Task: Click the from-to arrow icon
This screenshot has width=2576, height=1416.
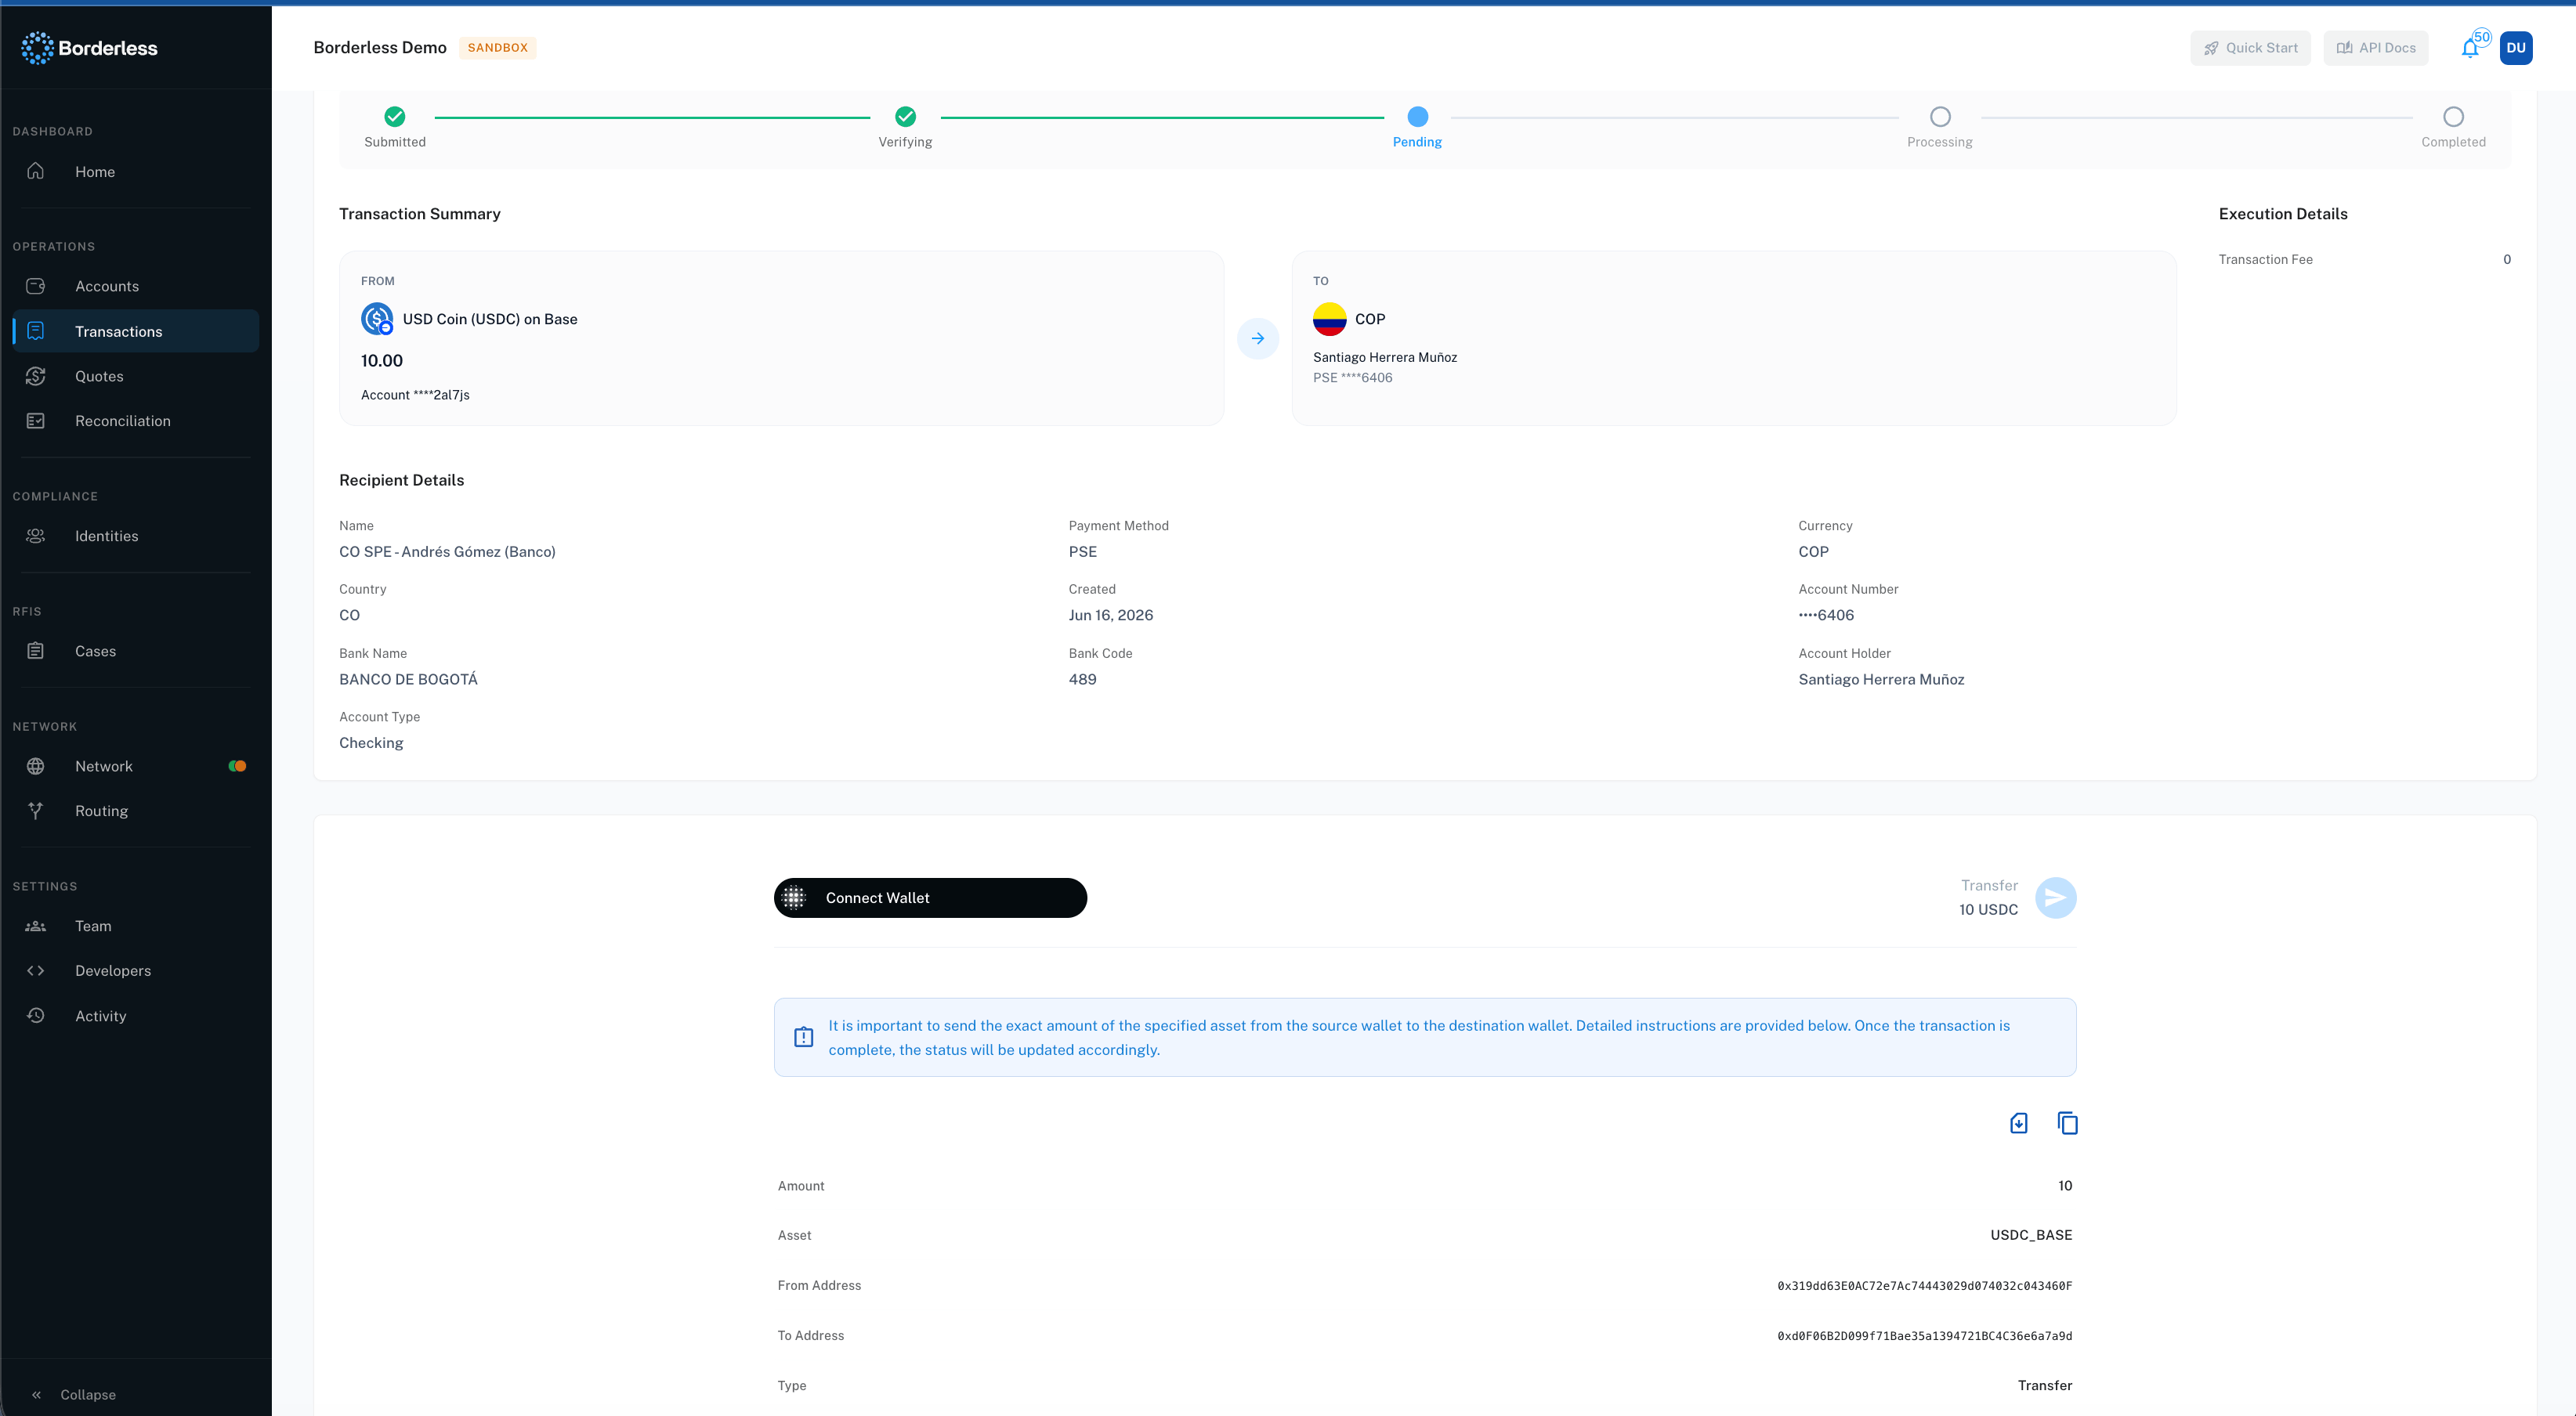Action: point(1258,338)
